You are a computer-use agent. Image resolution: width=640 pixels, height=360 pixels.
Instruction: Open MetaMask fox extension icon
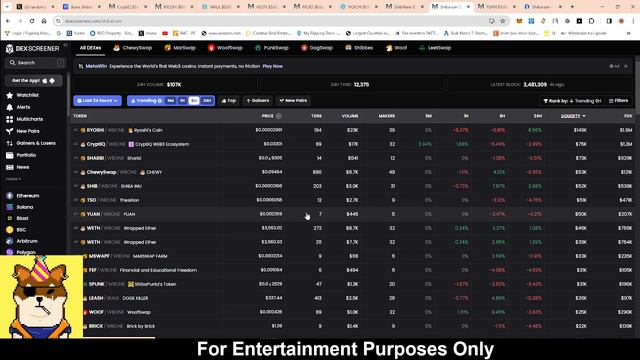point(519,21)
